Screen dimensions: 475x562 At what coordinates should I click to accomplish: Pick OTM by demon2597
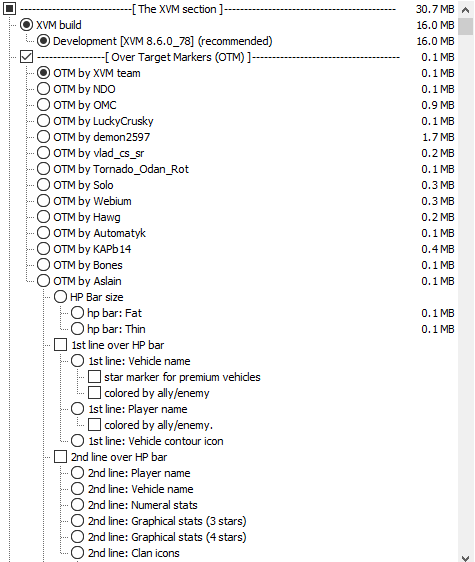pyautogui.click(x=43, y=137)
